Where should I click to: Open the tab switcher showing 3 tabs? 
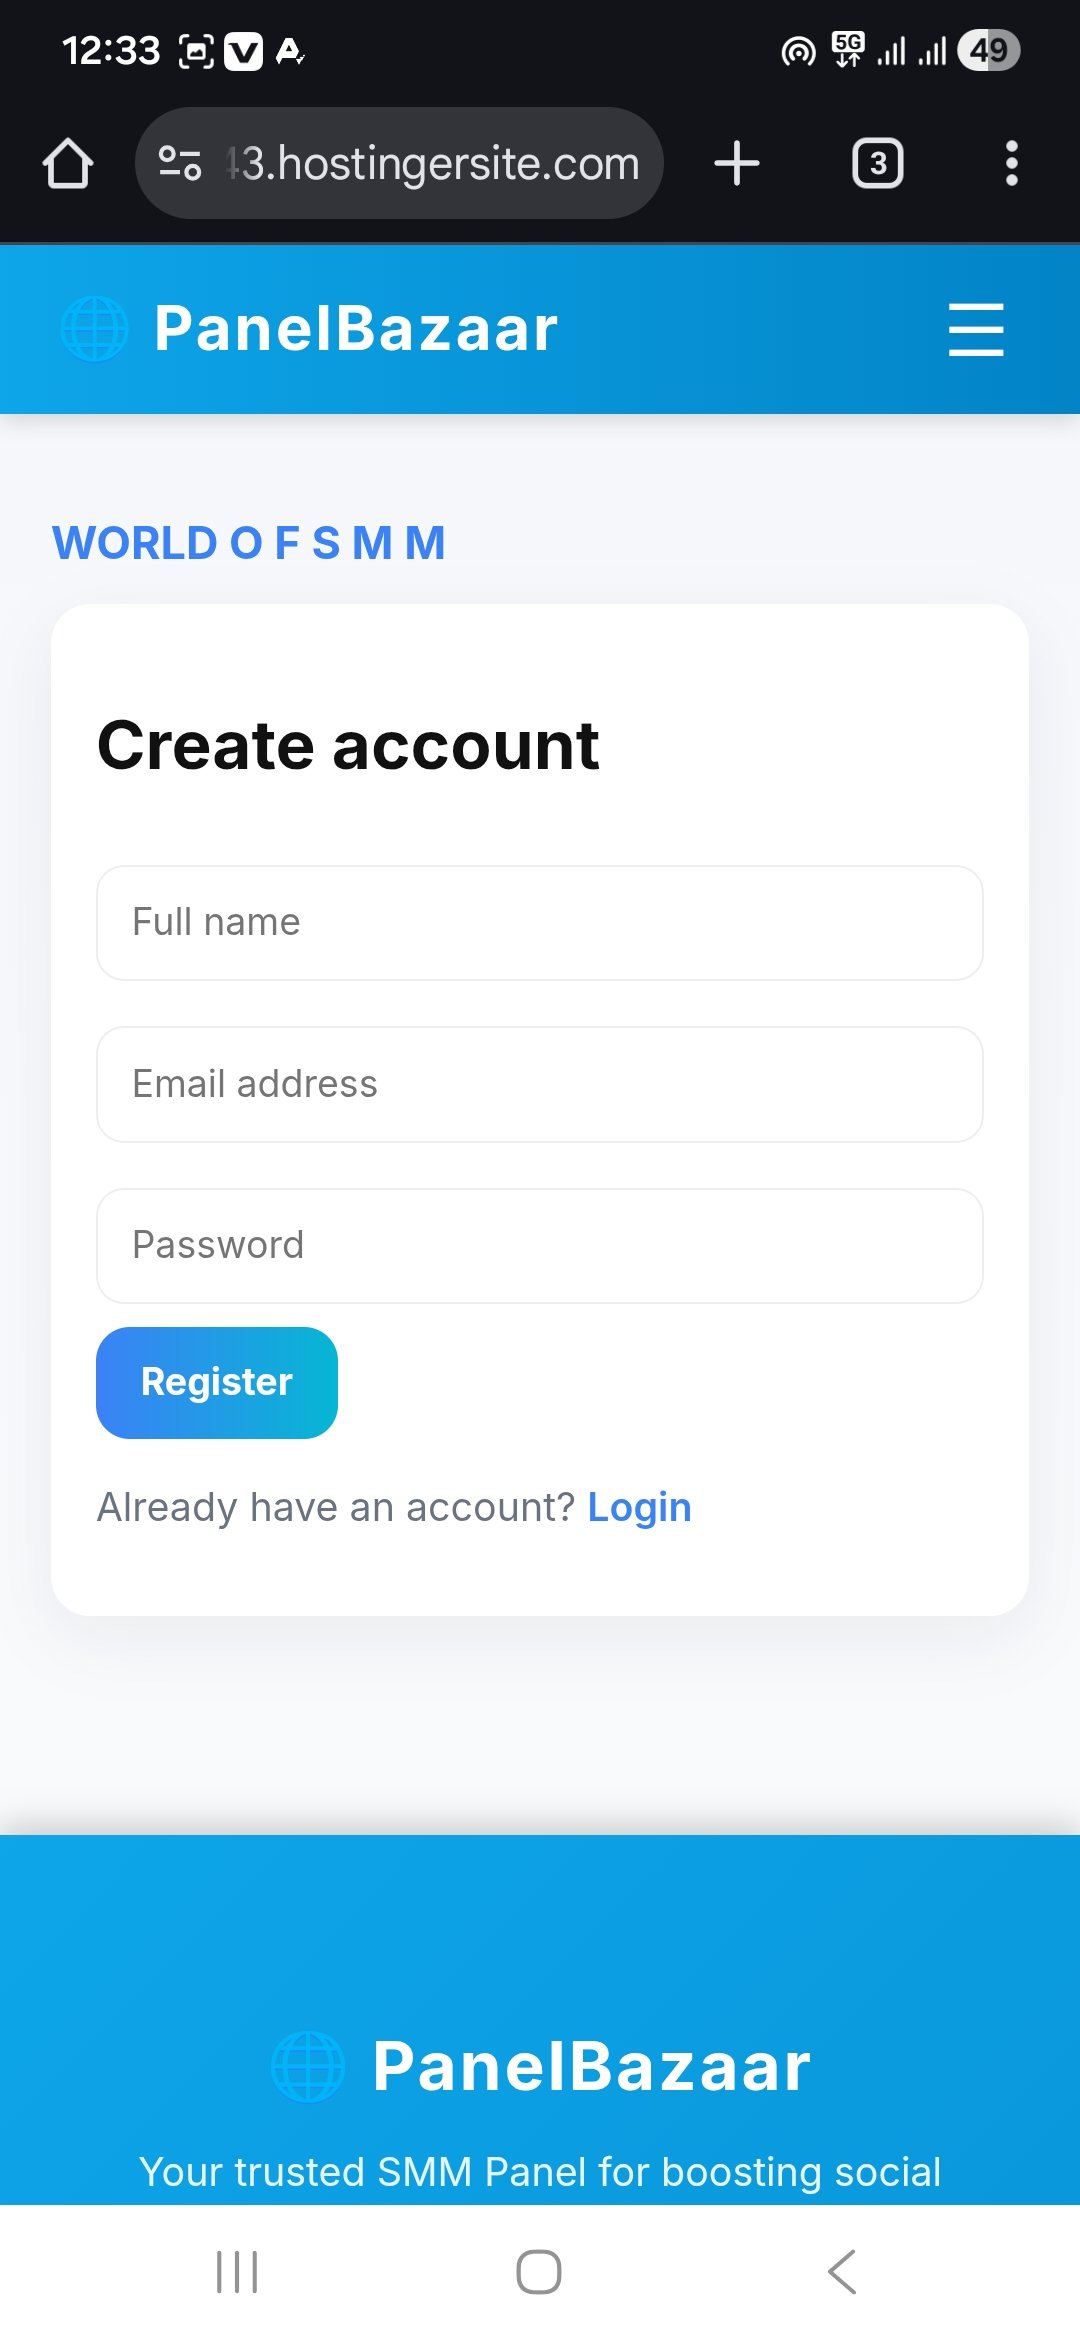(877, 163)
